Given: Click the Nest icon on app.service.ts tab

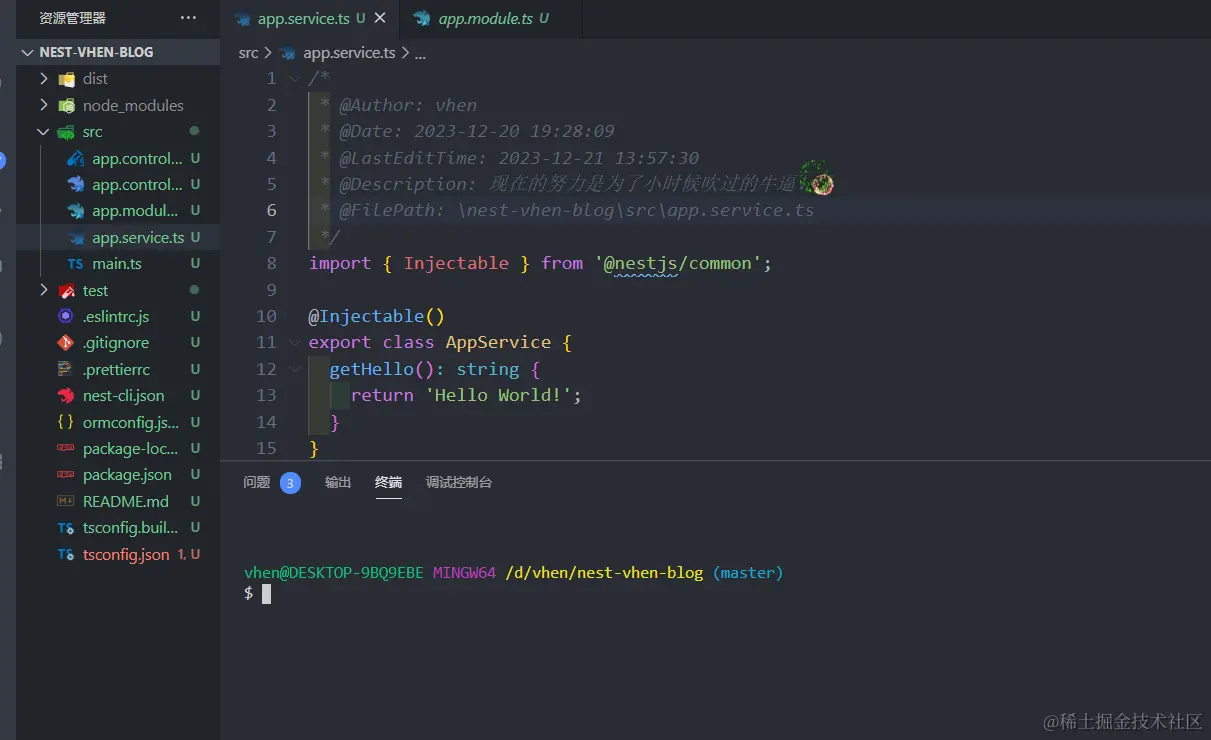Looking at the screenshot, I should 242,19.
